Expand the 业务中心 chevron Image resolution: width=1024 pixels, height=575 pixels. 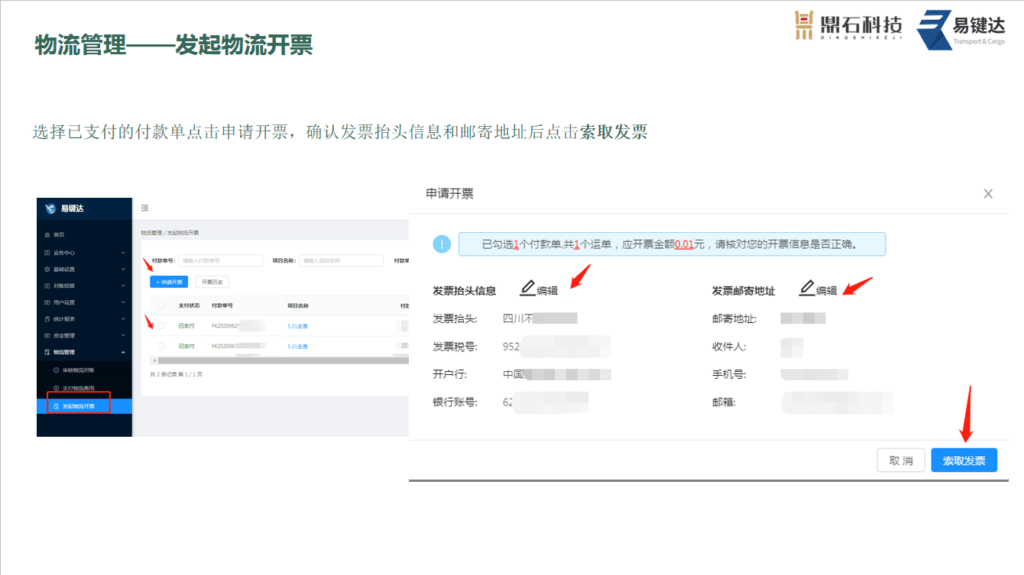pyautogui.click(x=123, y=252)
